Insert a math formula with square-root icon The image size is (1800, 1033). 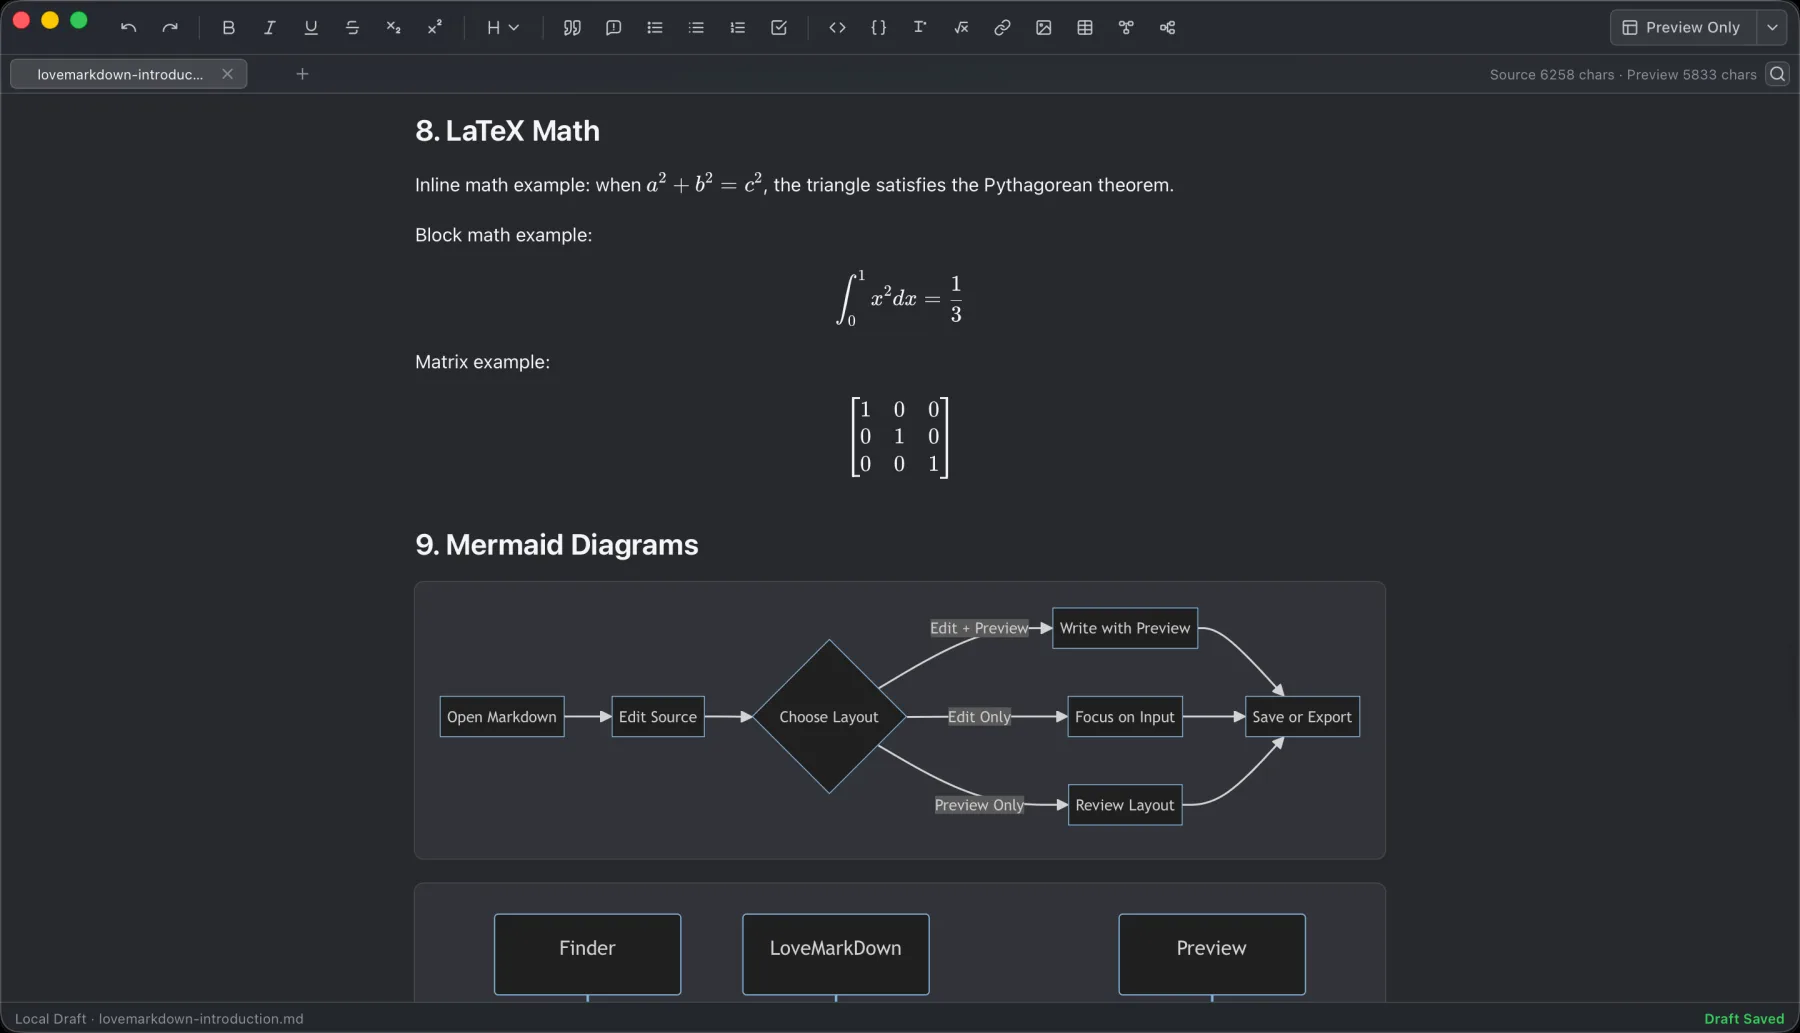tap(961, 28)
